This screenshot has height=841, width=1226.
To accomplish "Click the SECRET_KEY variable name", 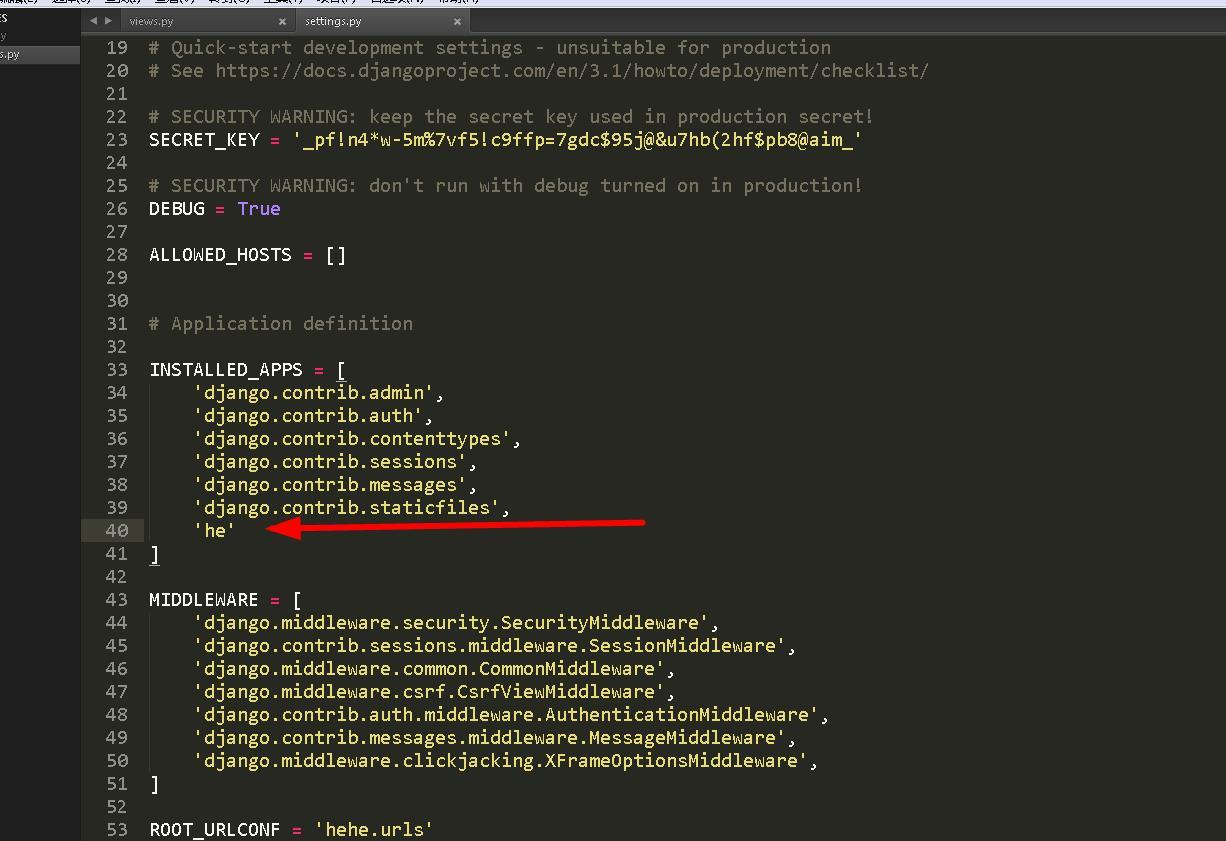I will coord(204,139).
